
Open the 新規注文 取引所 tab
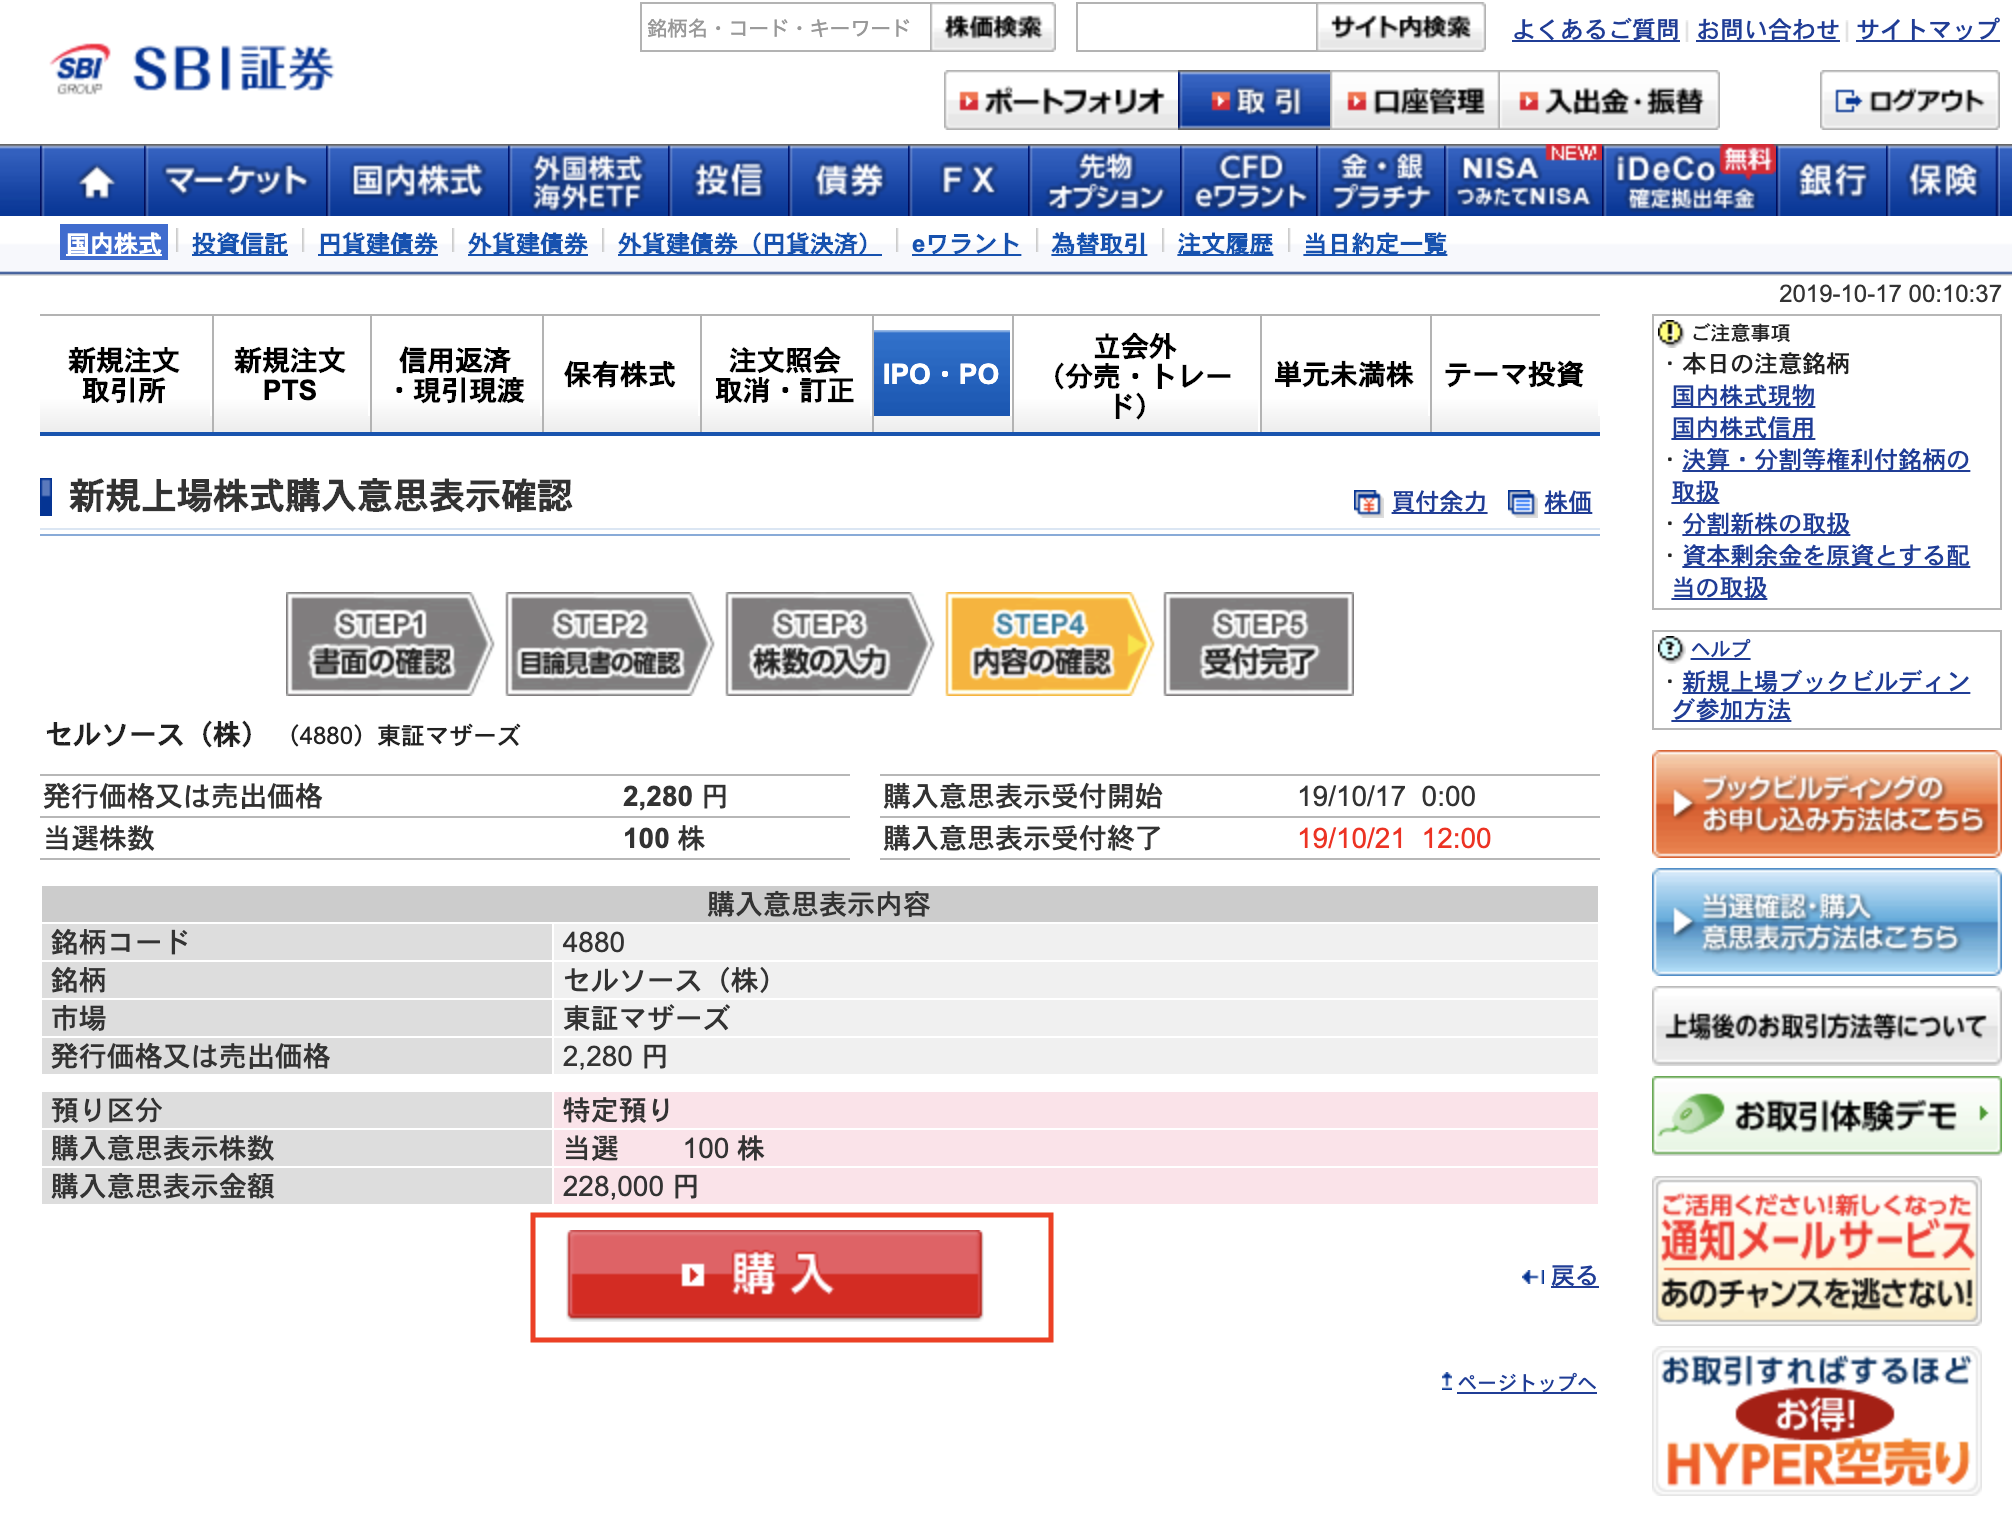(125, 375)
